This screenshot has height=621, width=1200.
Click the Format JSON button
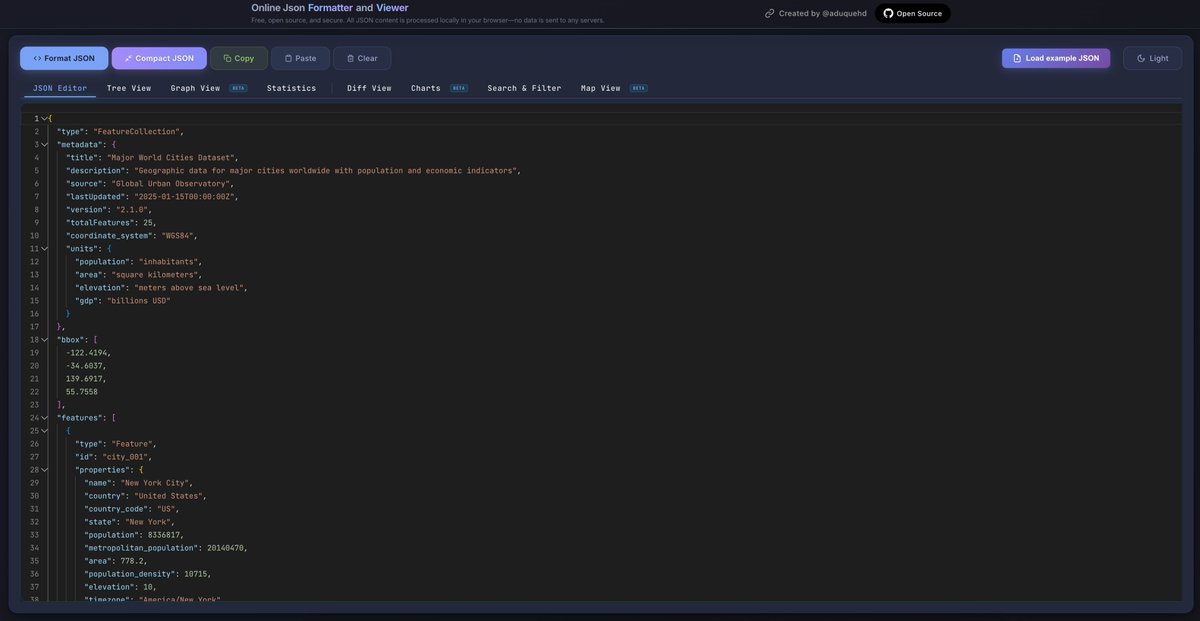(64, 58)
